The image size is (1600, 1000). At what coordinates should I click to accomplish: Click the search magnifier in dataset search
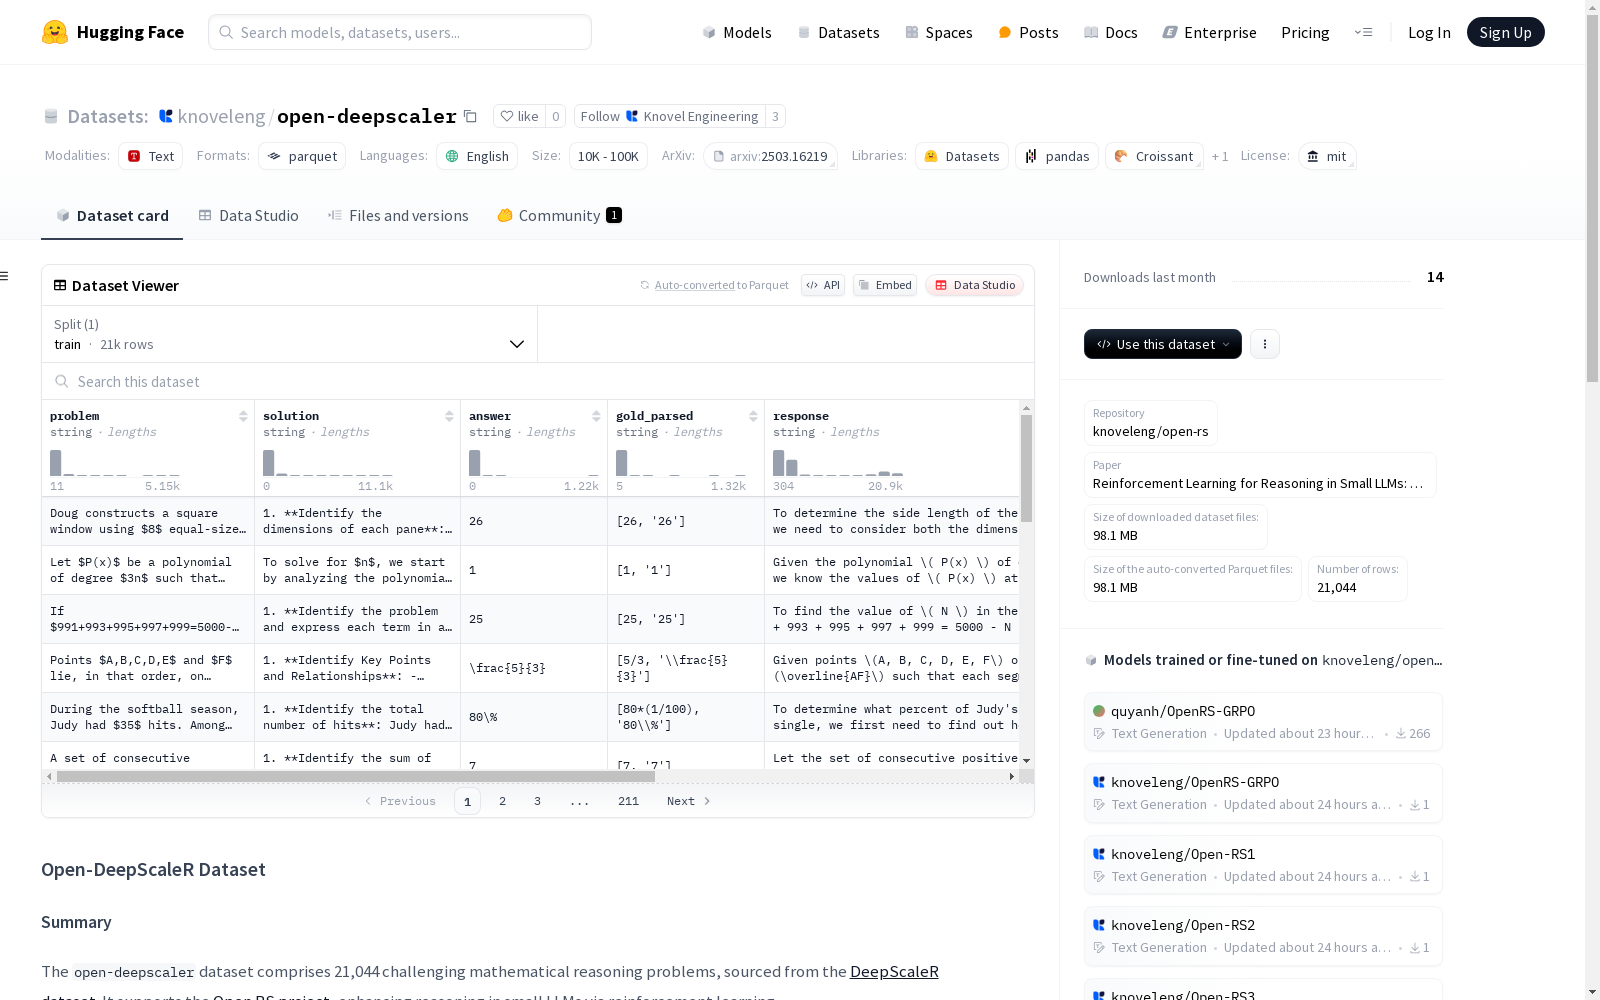[62, 381]
